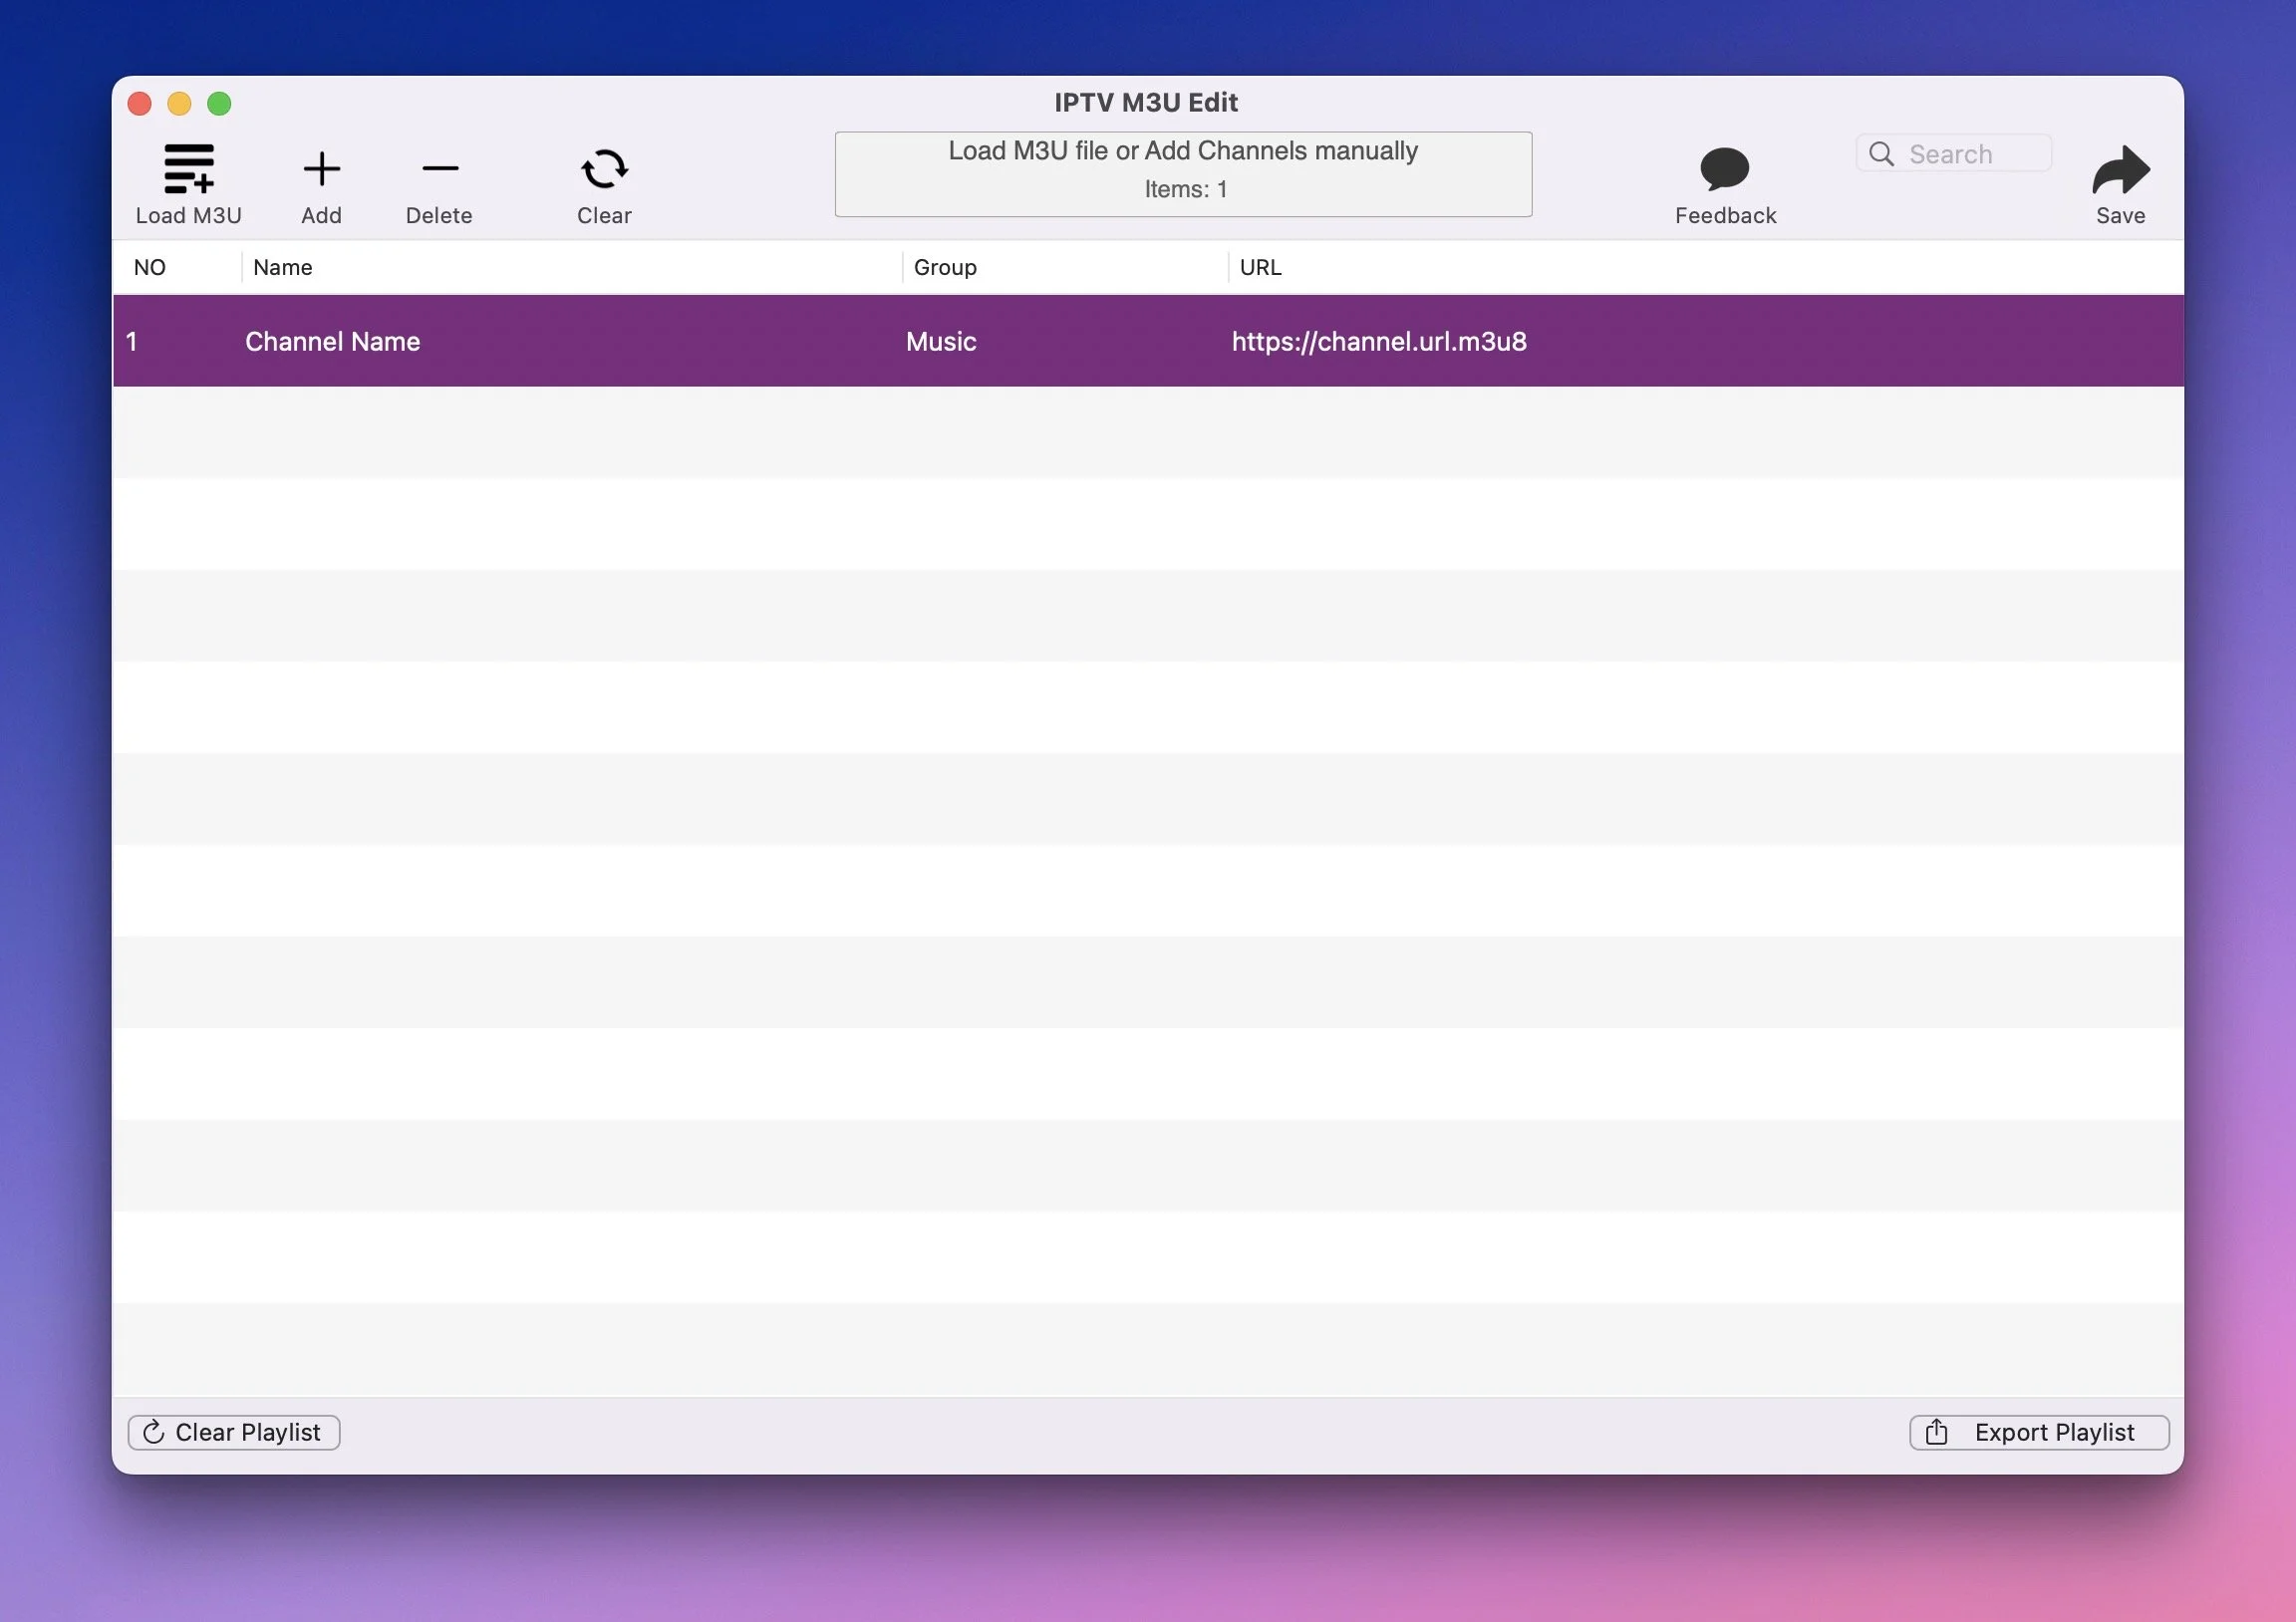
Task: Click the Clear refresh arrows icon
Action: click(604, 169)
